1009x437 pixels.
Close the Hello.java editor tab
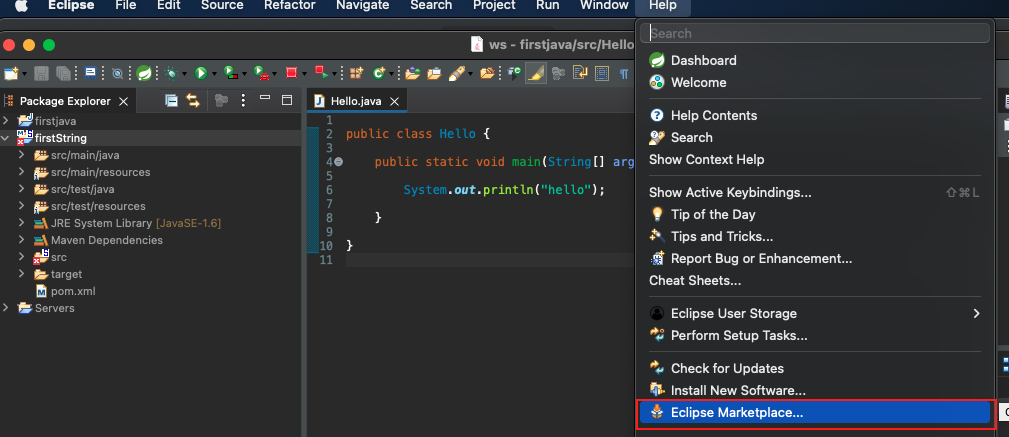(395, 102)
